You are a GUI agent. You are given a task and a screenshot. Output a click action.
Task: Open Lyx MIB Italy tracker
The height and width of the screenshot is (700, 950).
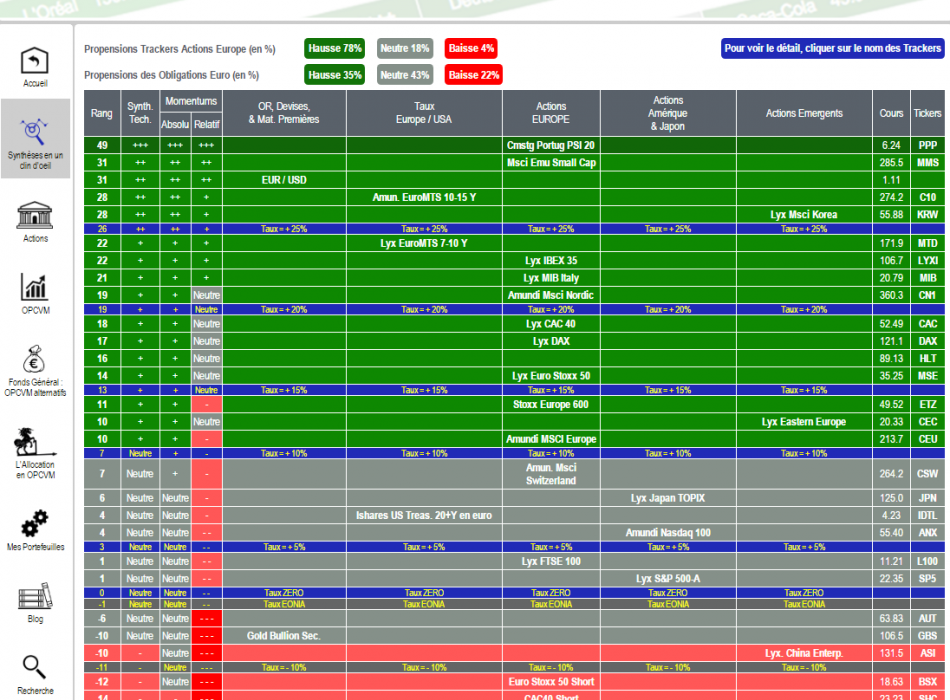(x=551, y=278)
